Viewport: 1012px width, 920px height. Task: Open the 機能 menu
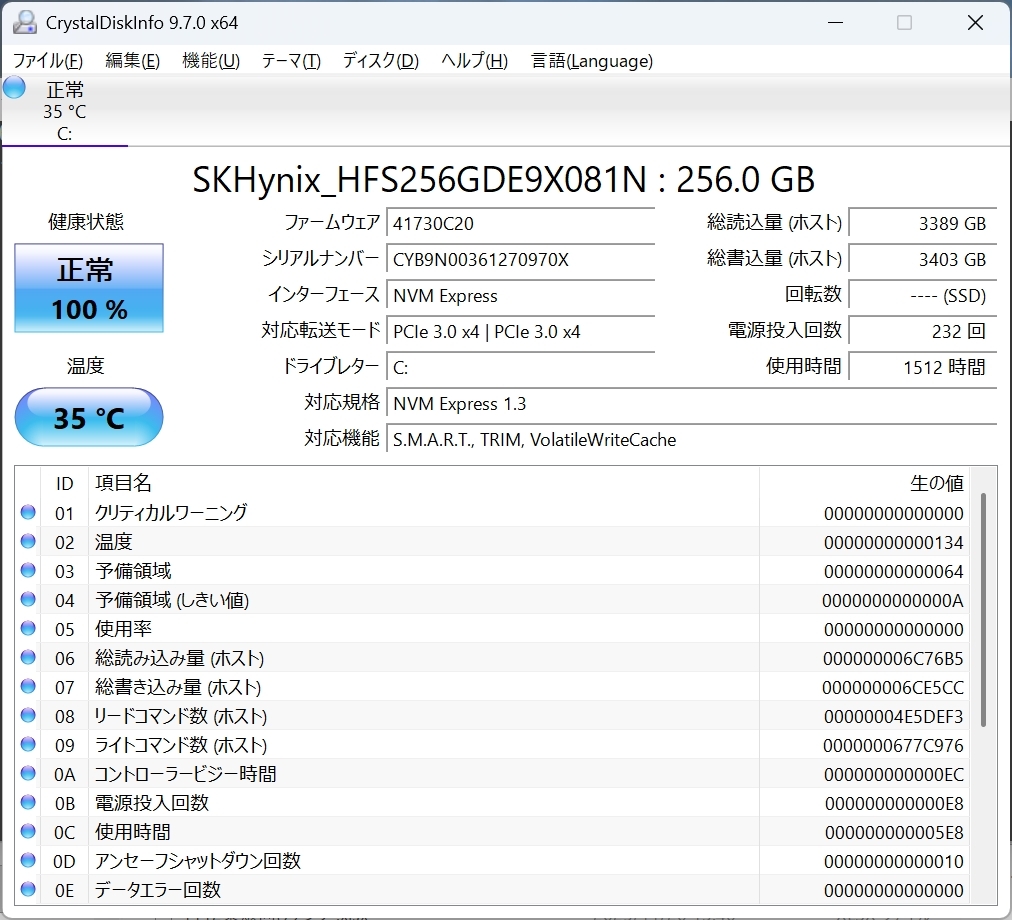coord(210,61)
